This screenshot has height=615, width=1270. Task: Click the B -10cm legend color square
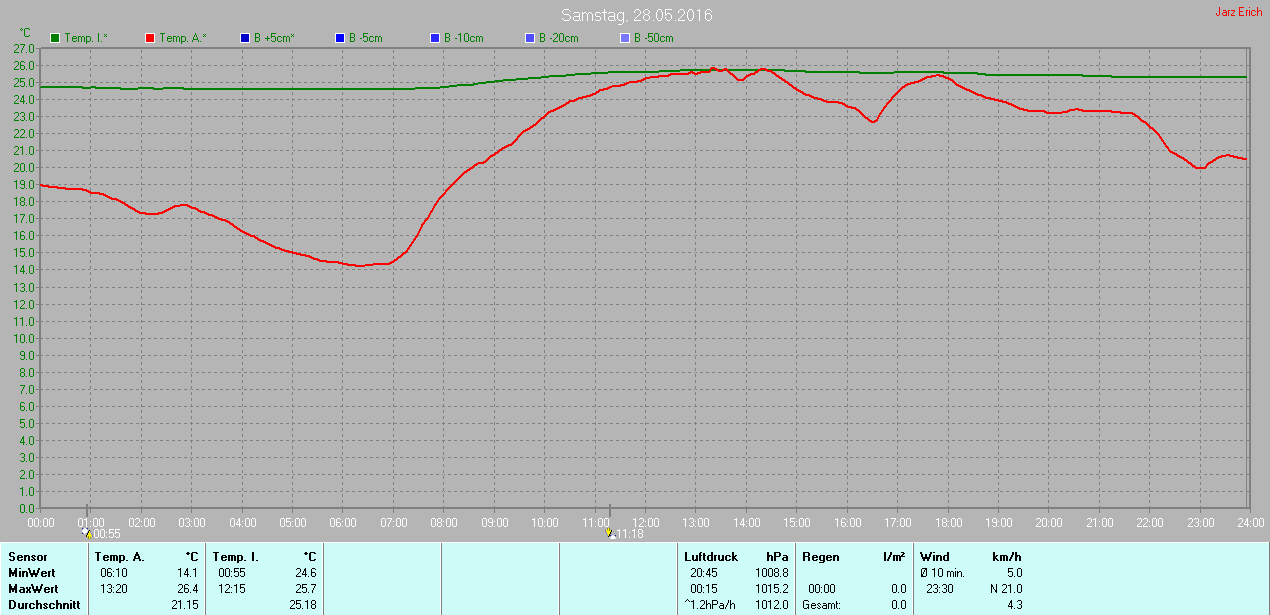click(x=435, y=38)
